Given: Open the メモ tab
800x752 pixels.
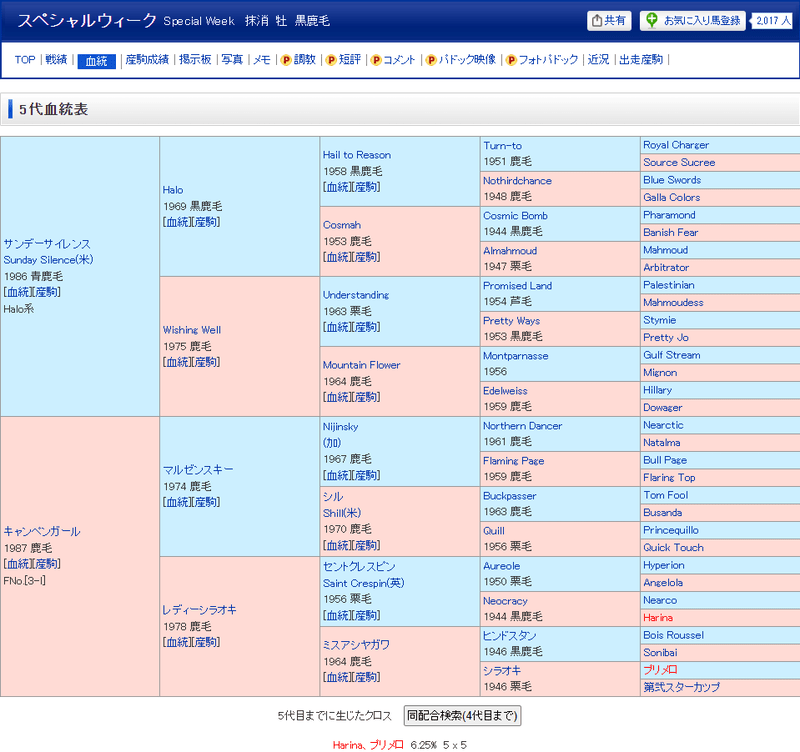Looking at the screenshot, I should 262,60.
